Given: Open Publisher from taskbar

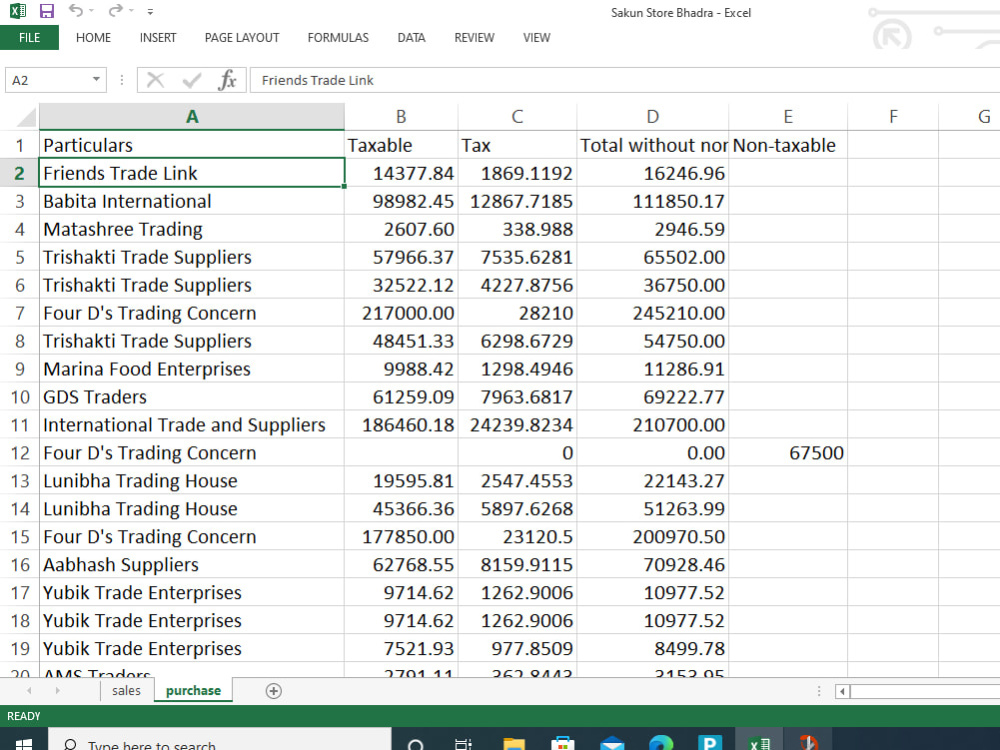Looking at the screenshot, I should click(710, 744).
